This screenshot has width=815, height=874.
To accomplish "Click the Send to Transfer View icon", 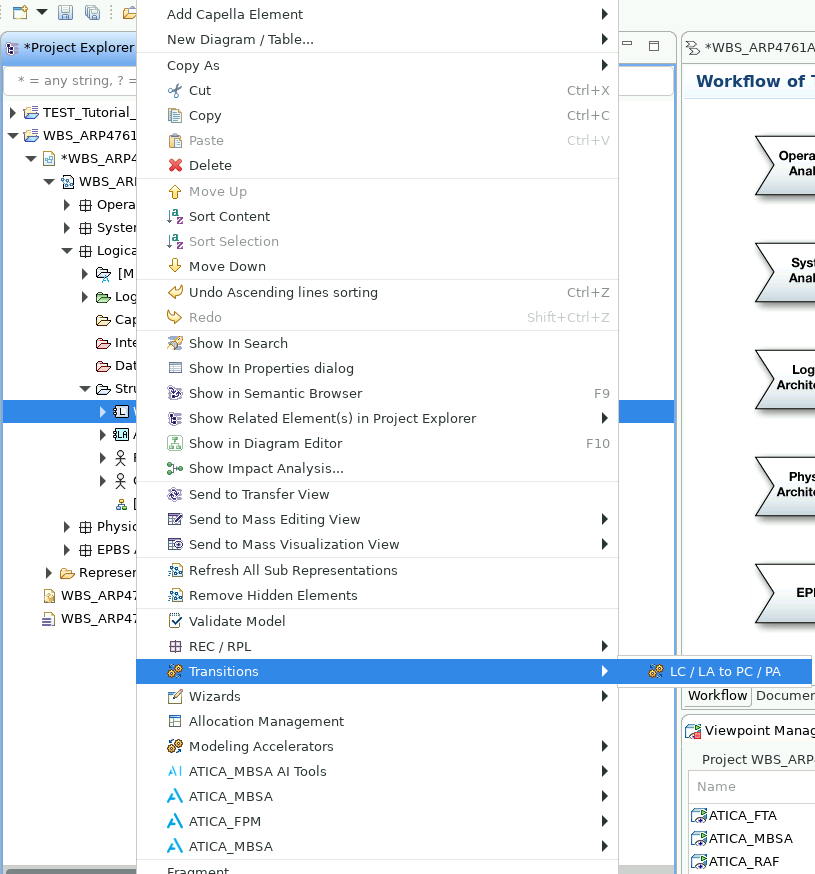I will pyautogui.click(x=175, y=494).
